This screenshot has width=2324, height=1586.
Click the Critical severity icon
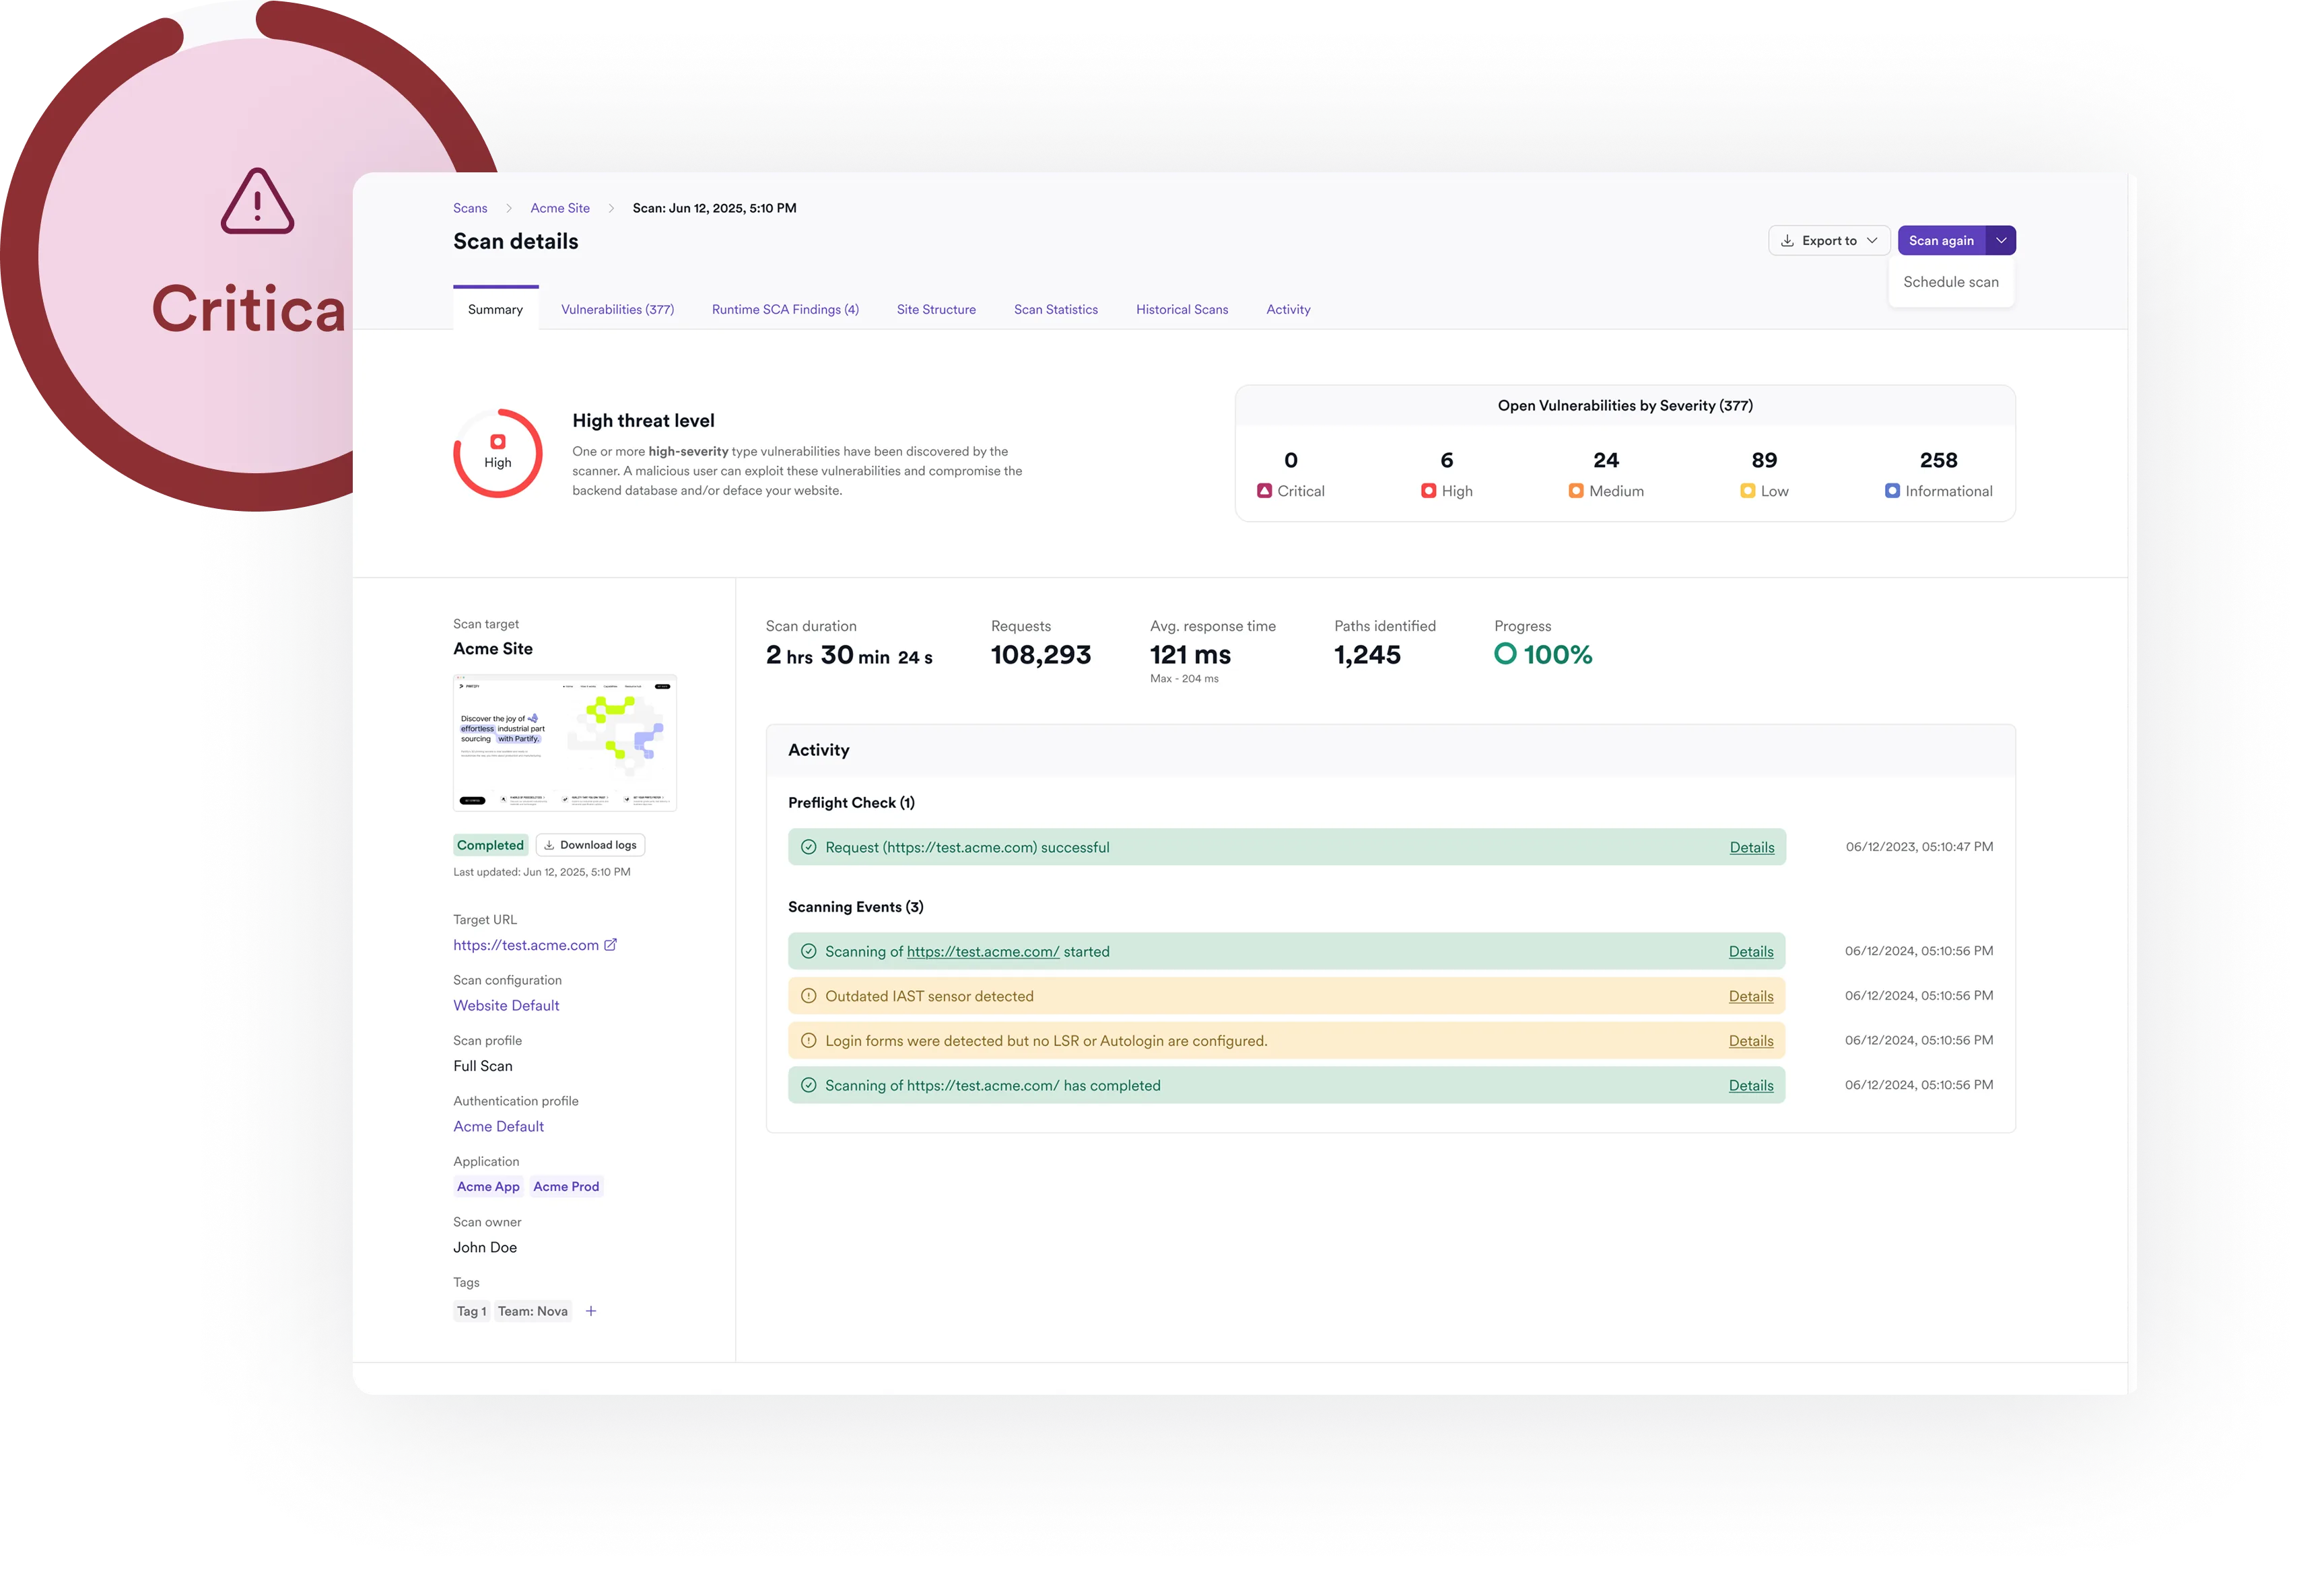tap(1264, 491)
